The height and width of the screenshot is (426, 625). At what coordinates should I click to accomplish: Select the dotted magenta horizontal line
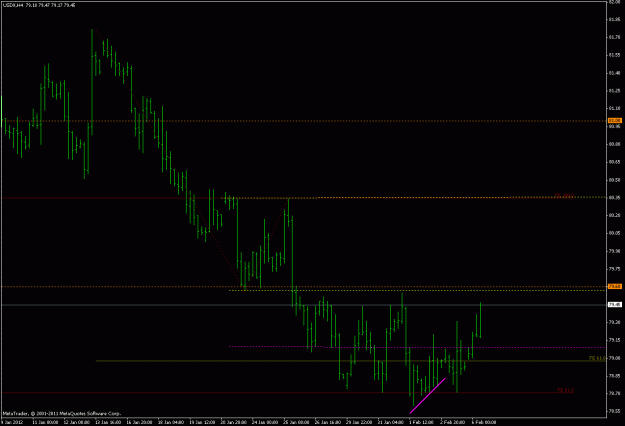417,347
